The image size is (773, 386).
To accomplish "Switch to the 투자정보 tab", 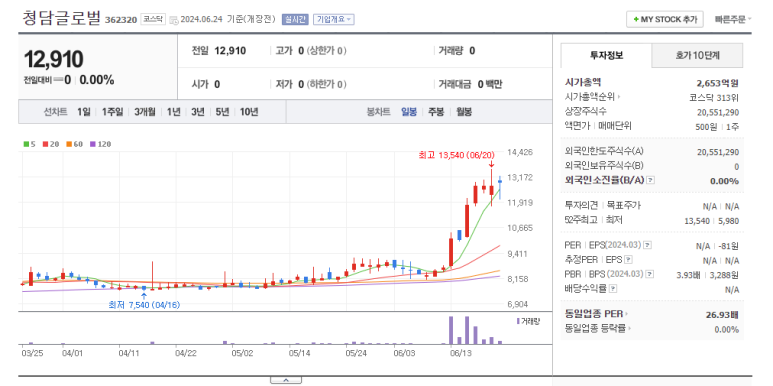I will [x=606, y=55].
